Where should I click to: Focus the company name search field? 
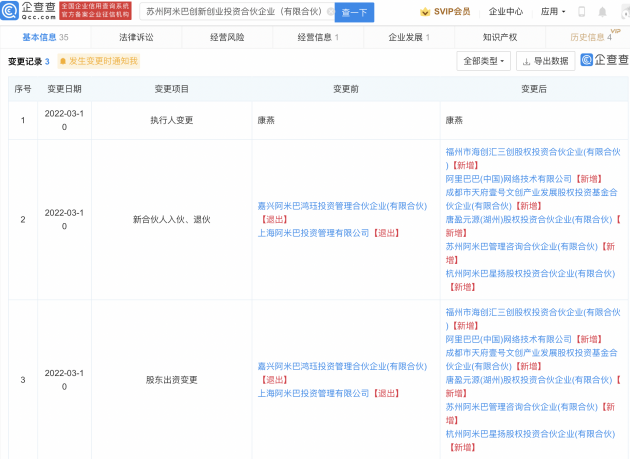[x=237, y=12]
